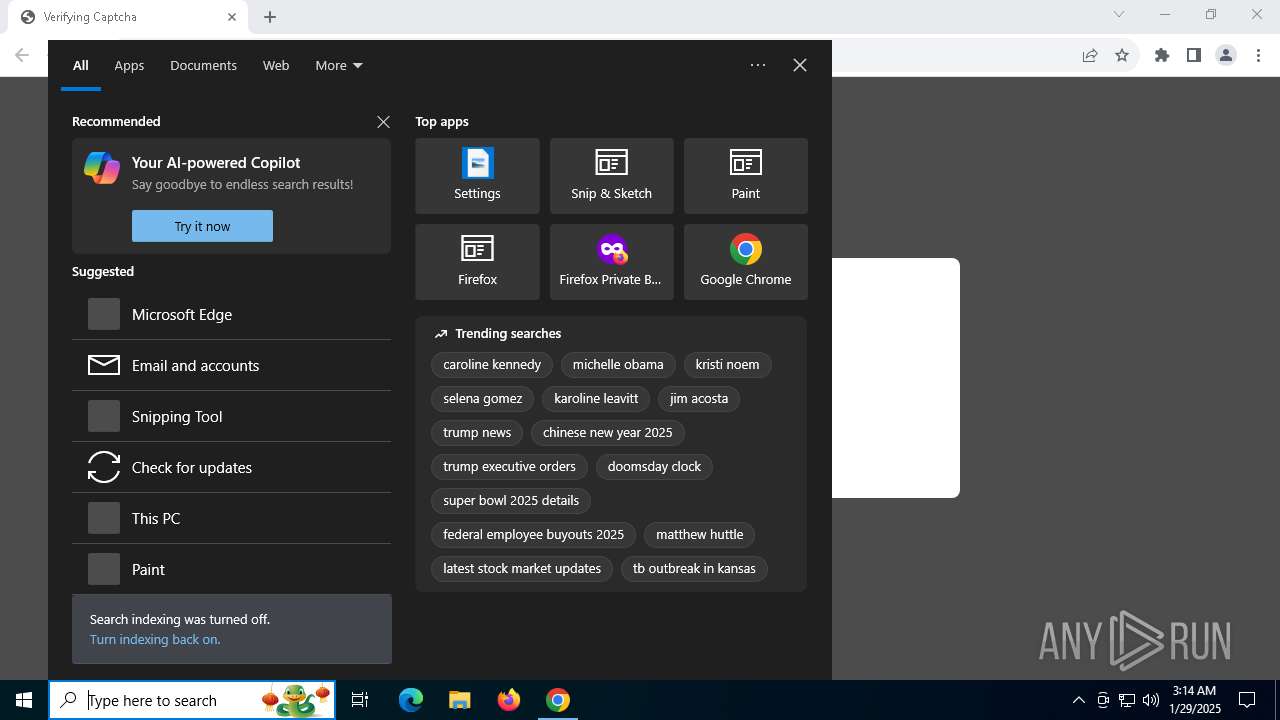
Task: Launch Edge from the taskbar
Action: [x=411, y=700]
